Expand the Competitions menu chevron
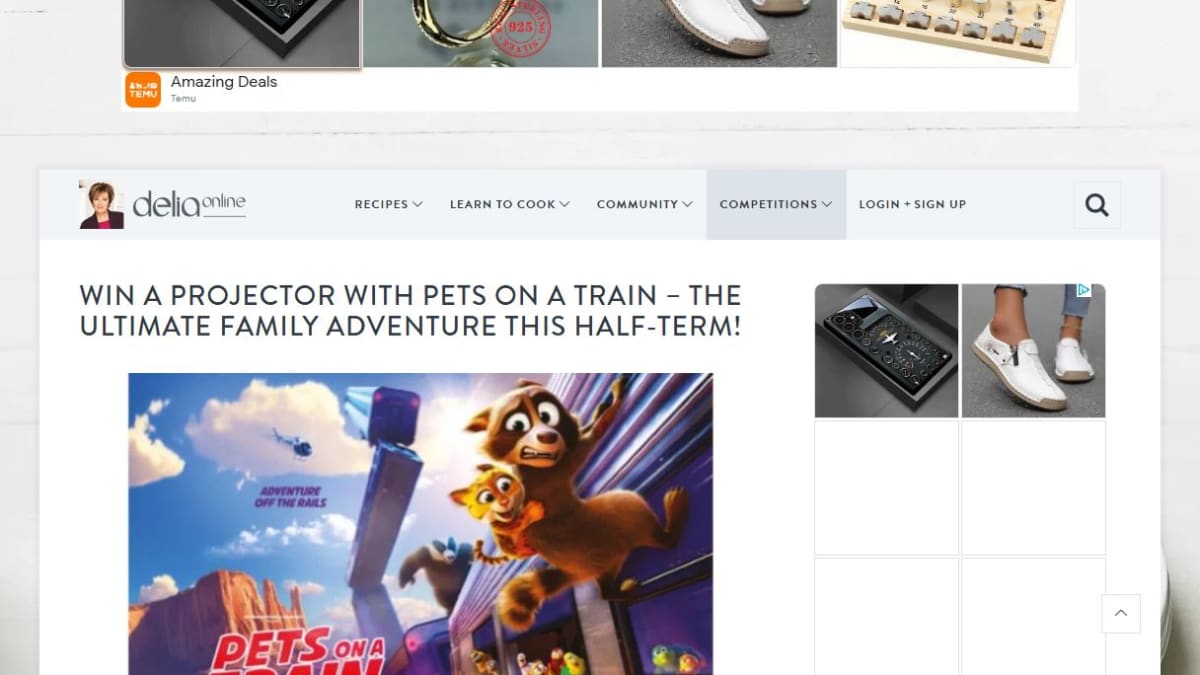Viewport: 1200px width, 675px height. 827,204
